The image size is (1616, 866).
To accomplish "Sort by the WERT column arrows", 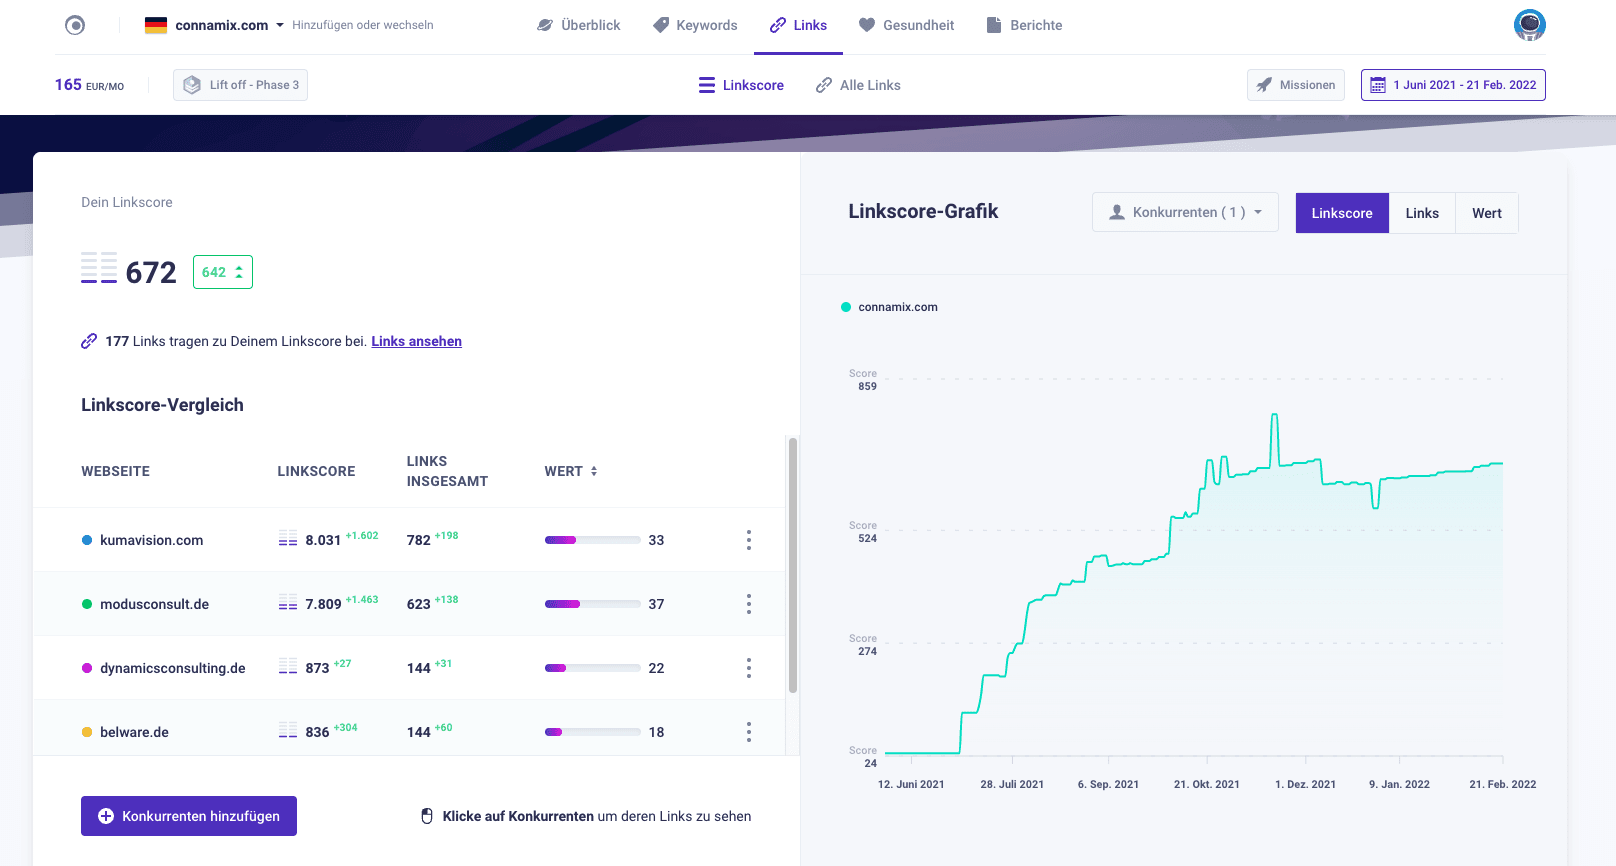I will pos(594,471).
